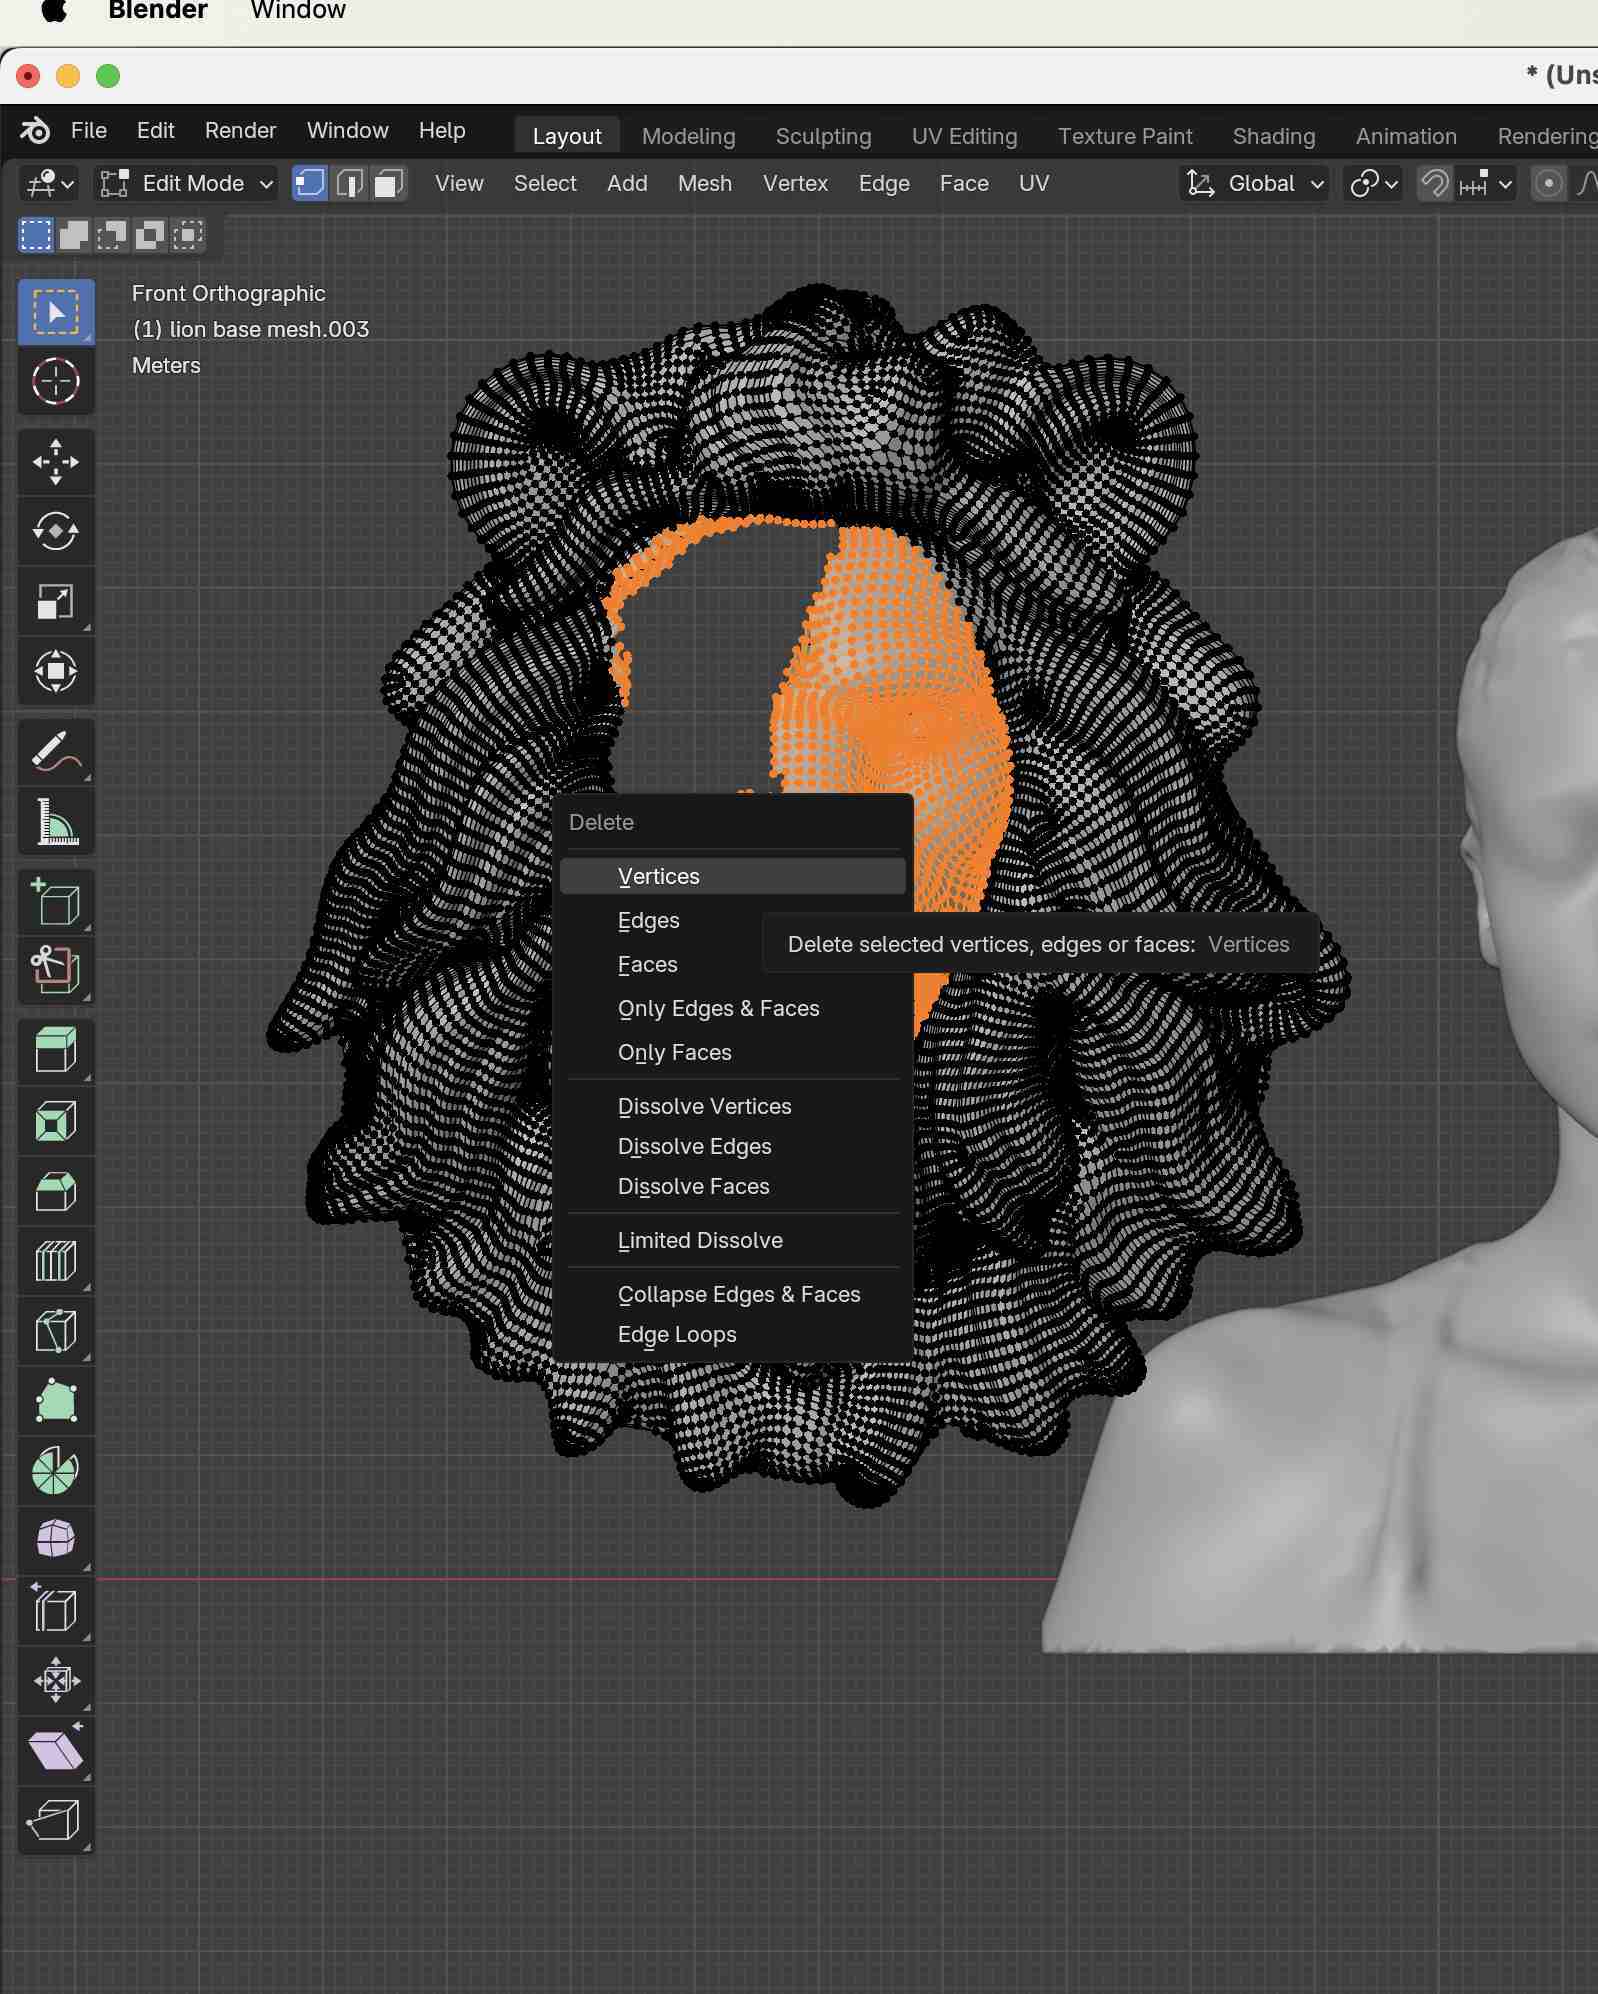Set selection mode to invert
Image resolution: width=1598 pixels, height=1994 pixels.
click(149, 235)
